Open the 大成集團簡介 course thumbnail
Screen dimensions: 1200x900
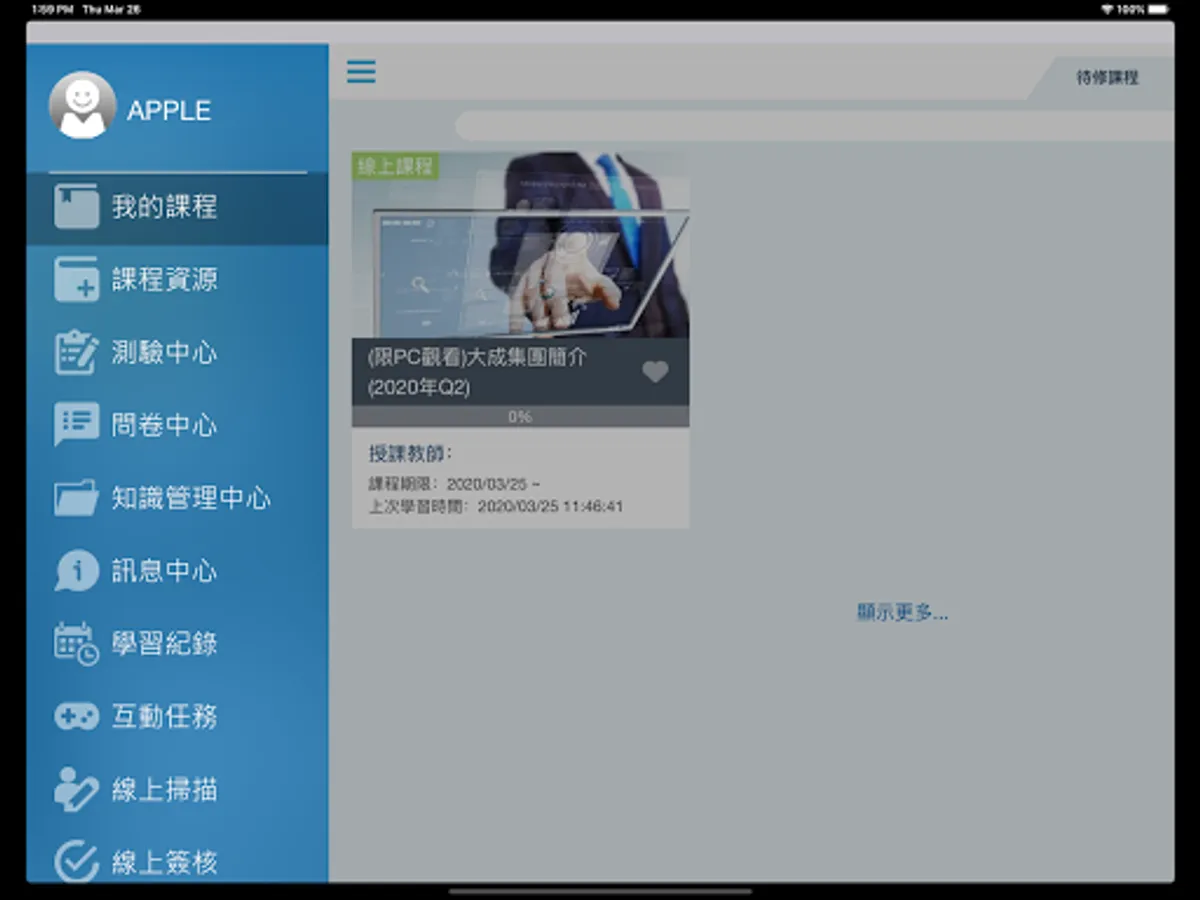tap(520, 250)
